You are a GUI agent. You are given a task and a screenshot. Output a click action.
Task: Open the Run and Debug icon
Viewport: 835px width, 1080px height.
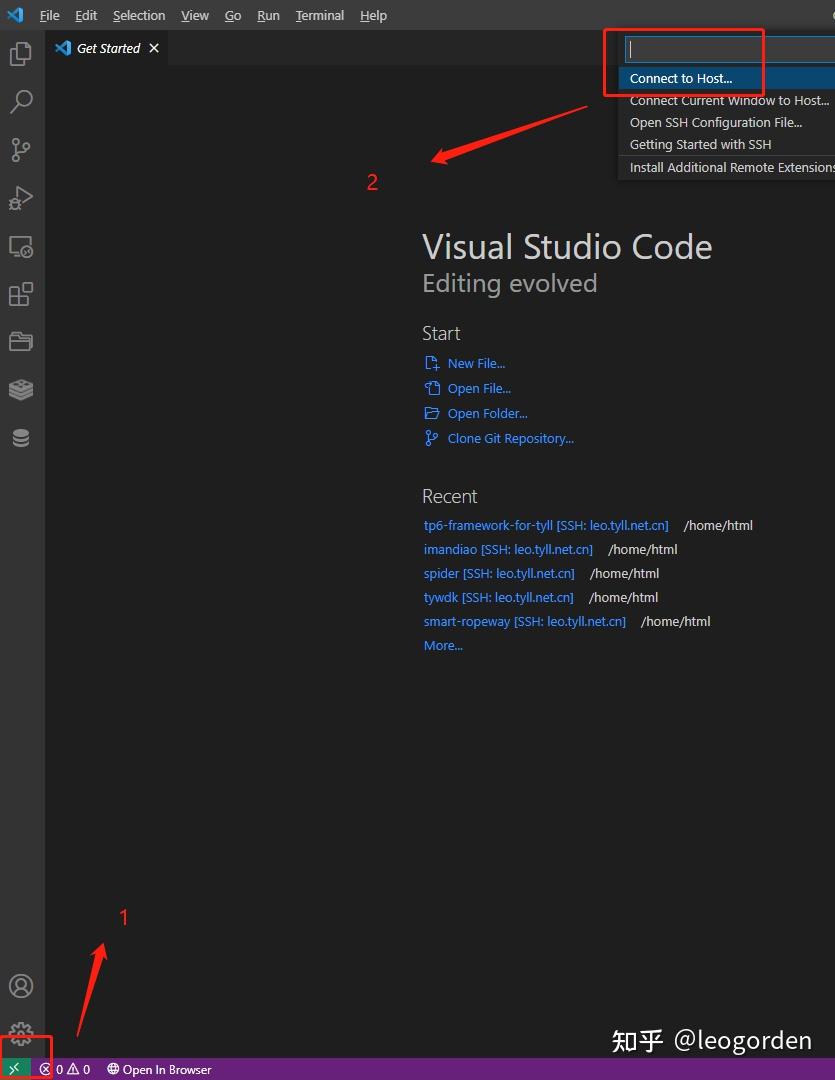point(21,198)
